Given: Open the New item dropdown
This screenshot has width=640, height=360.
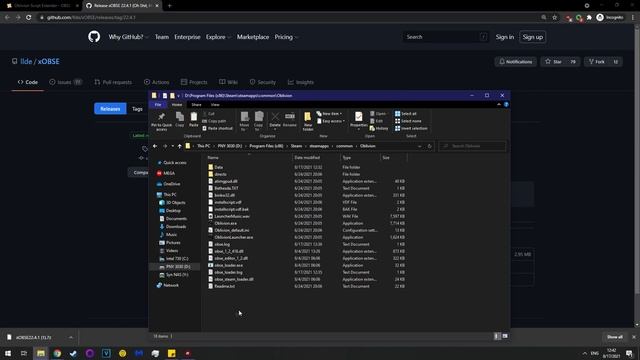Looking at the screenshot, I should coord(329,114).
